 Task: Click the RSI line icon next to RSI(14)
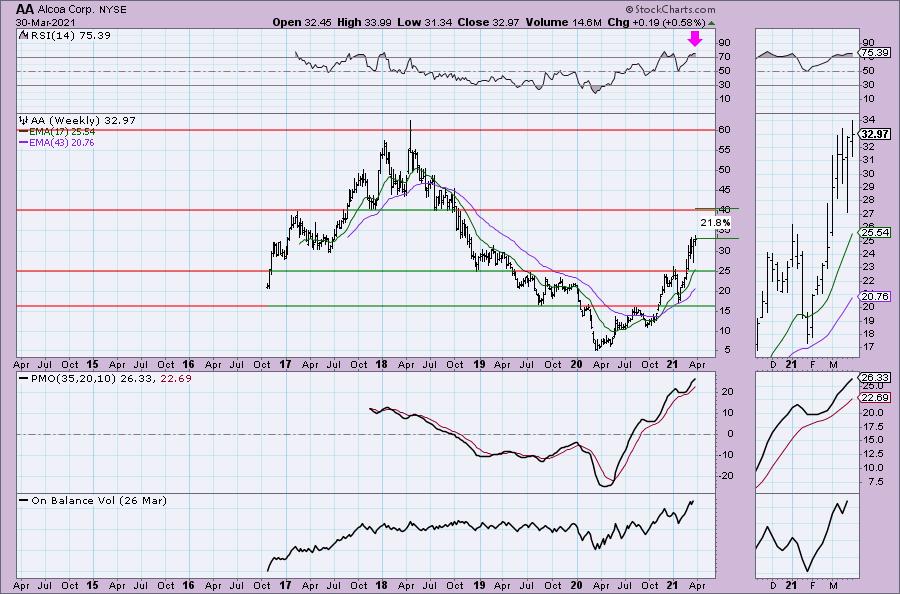point(24,35)
